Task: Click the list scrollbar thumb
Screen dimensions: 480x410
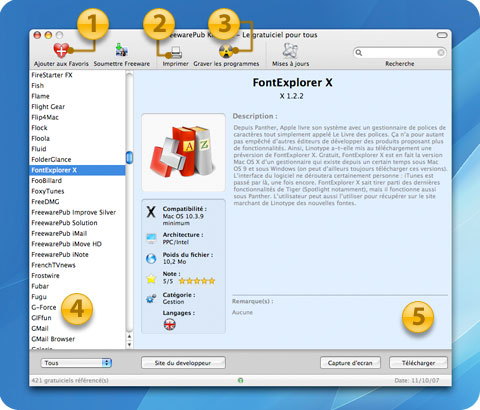Action: pos(129,157)
